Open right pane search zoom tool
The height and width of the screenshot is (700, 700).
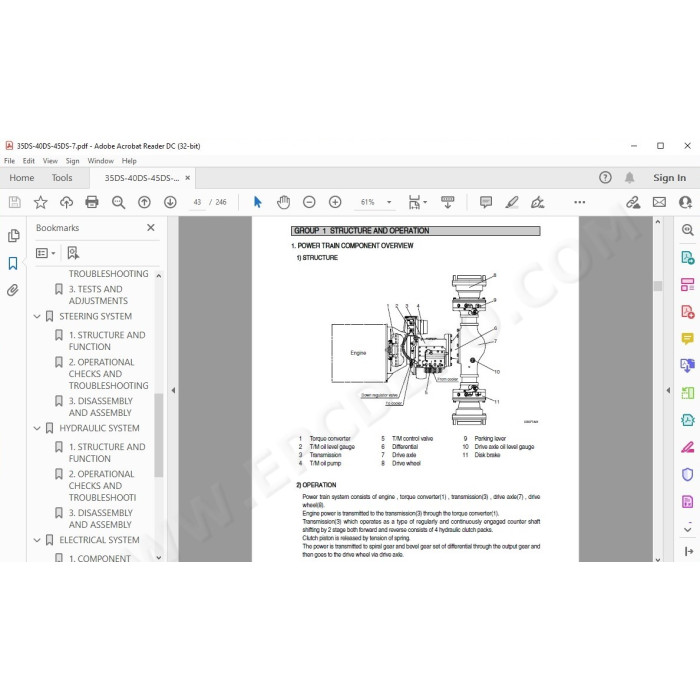click(x=688, y=230)
